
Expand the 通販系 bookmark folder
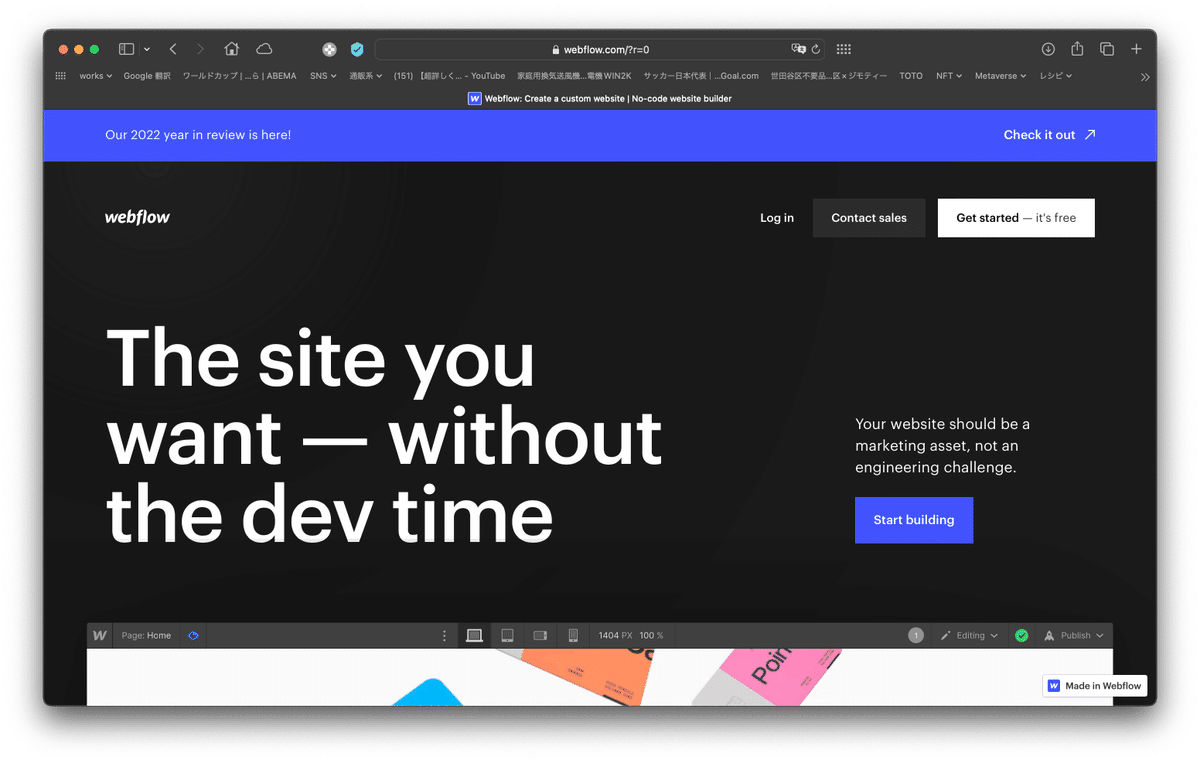click(366, 76)
